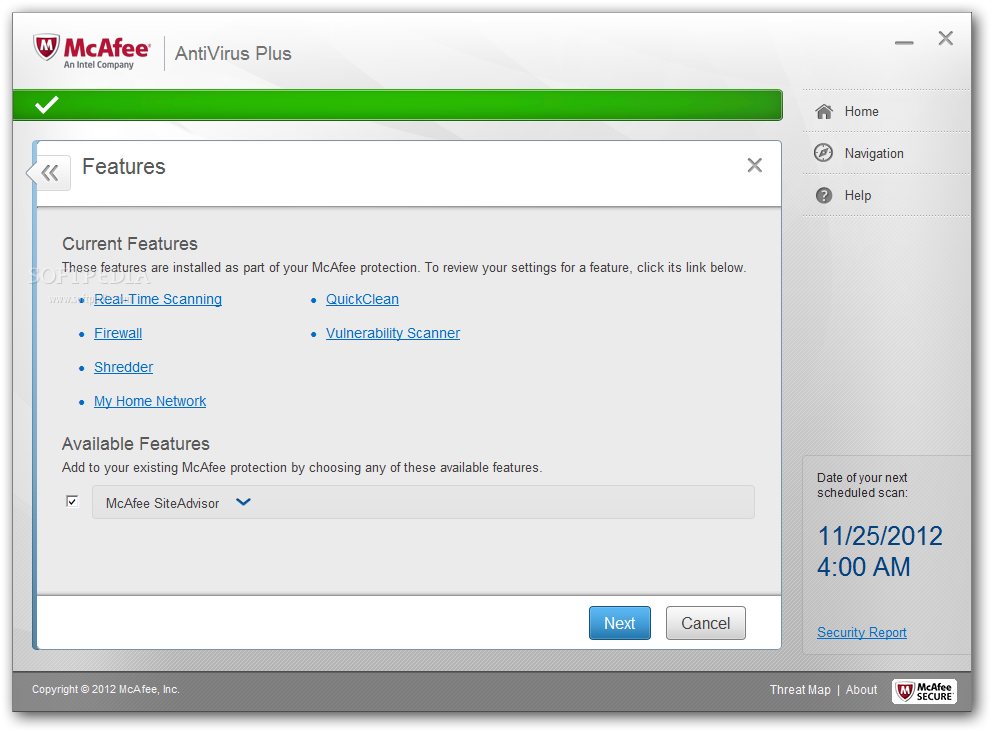Close the Features panel
992x732 pixels.
(x=754, y=165)
